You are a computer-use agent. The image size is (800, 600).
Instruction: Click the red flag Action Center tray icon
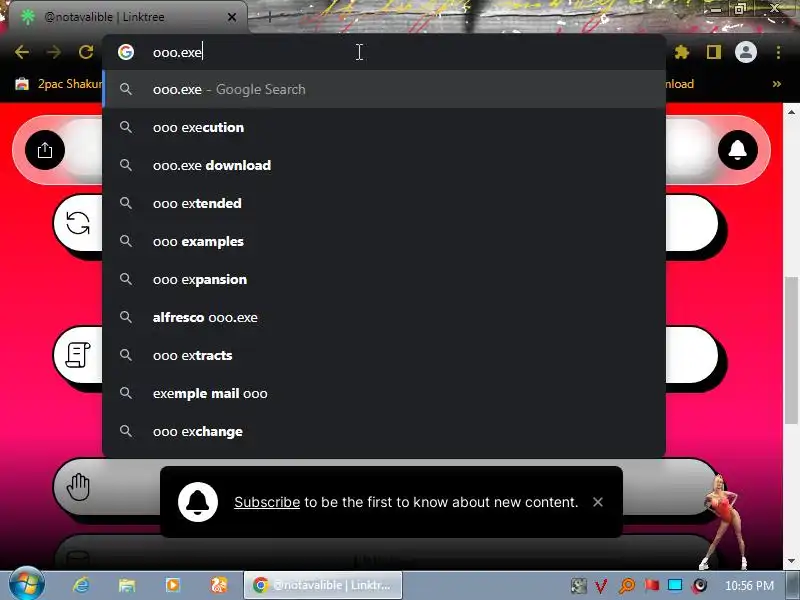click(651, 585)
